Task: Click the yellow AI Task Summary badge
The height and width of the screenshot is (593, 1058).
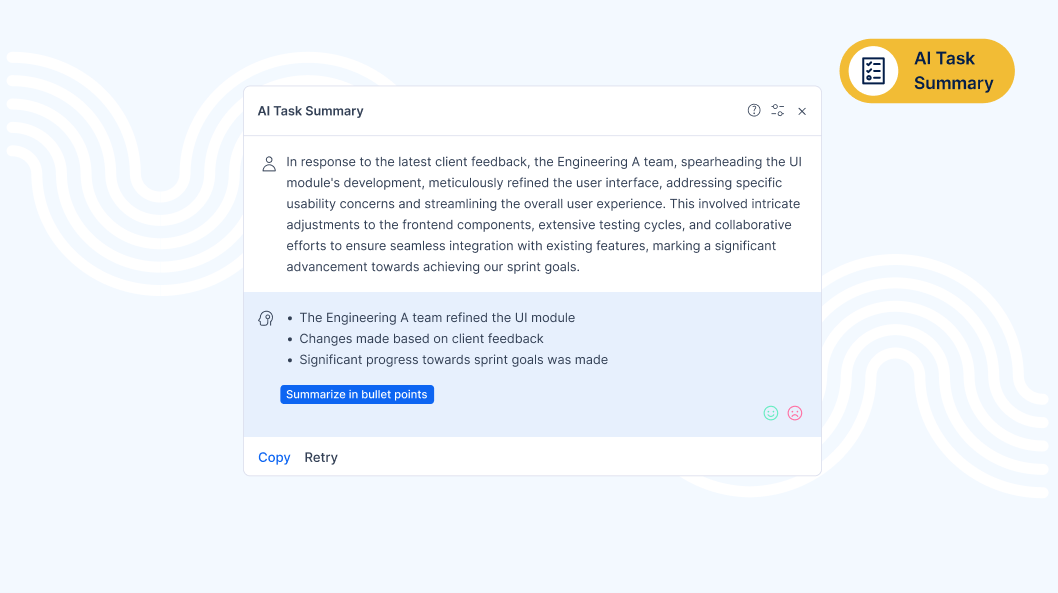Action: point(927,70)
